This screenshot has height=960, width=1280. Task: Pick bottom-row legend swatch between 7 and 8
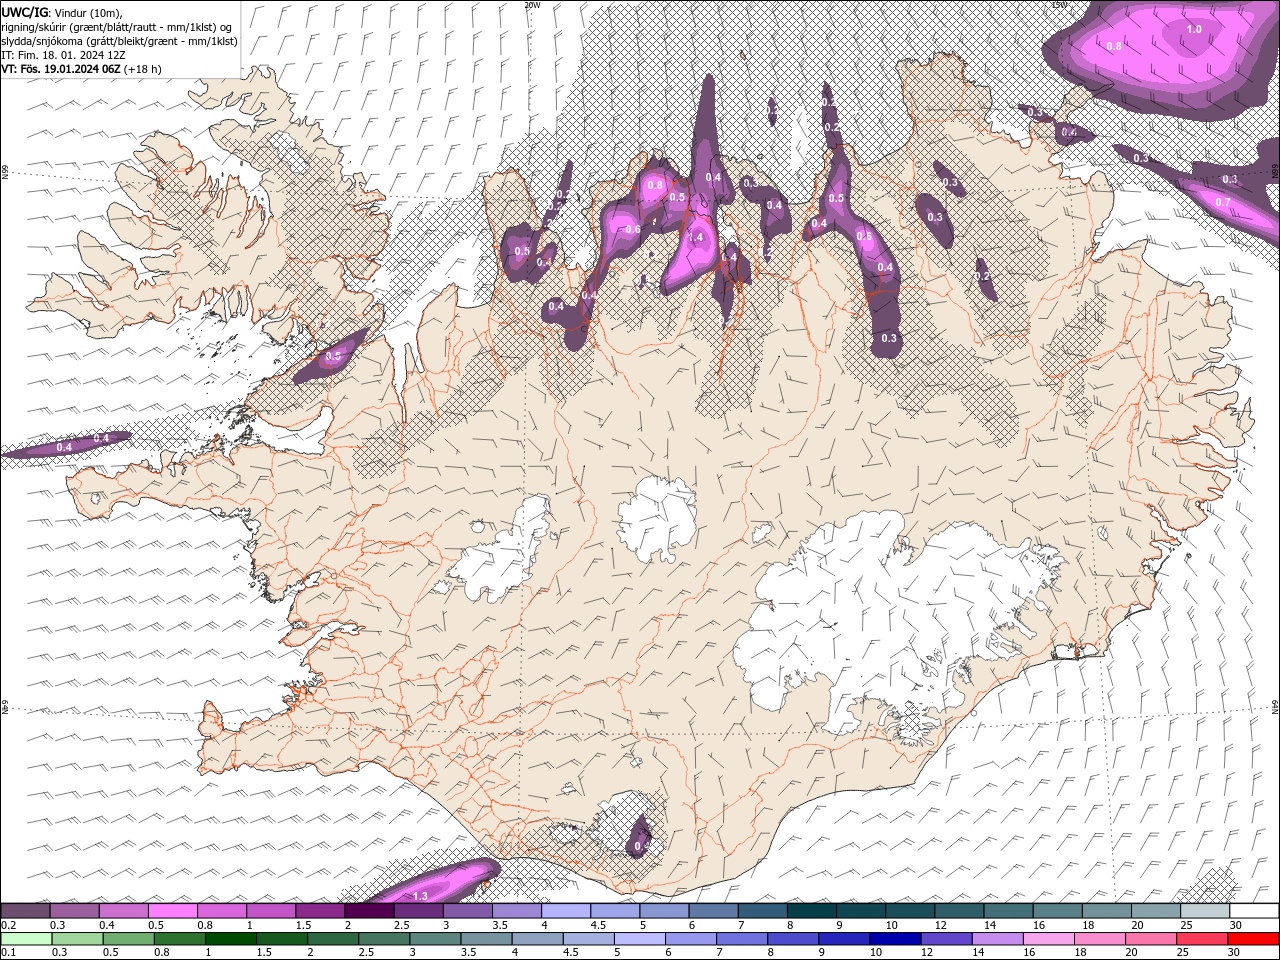coord(741,938)
